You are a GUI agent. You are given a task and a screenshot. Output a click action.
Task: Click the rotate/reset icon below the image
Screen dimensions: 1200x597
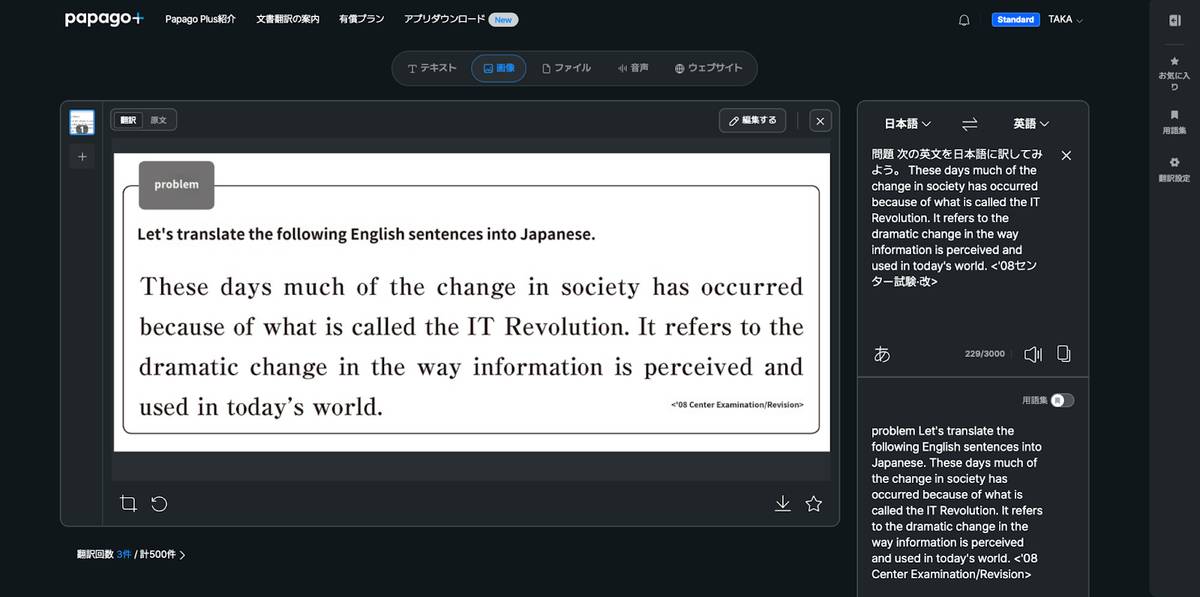[159, 504]
